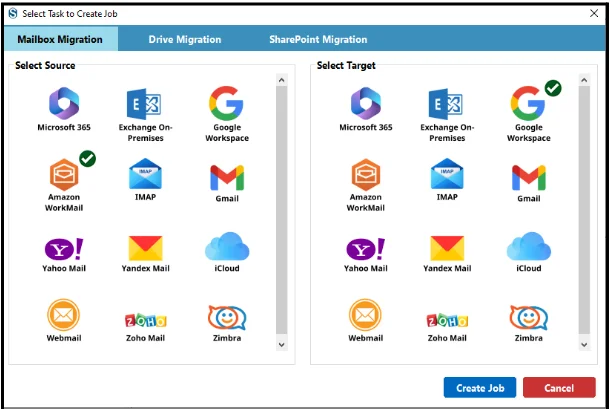Click the source list scroll up arrow

(282, 80)
